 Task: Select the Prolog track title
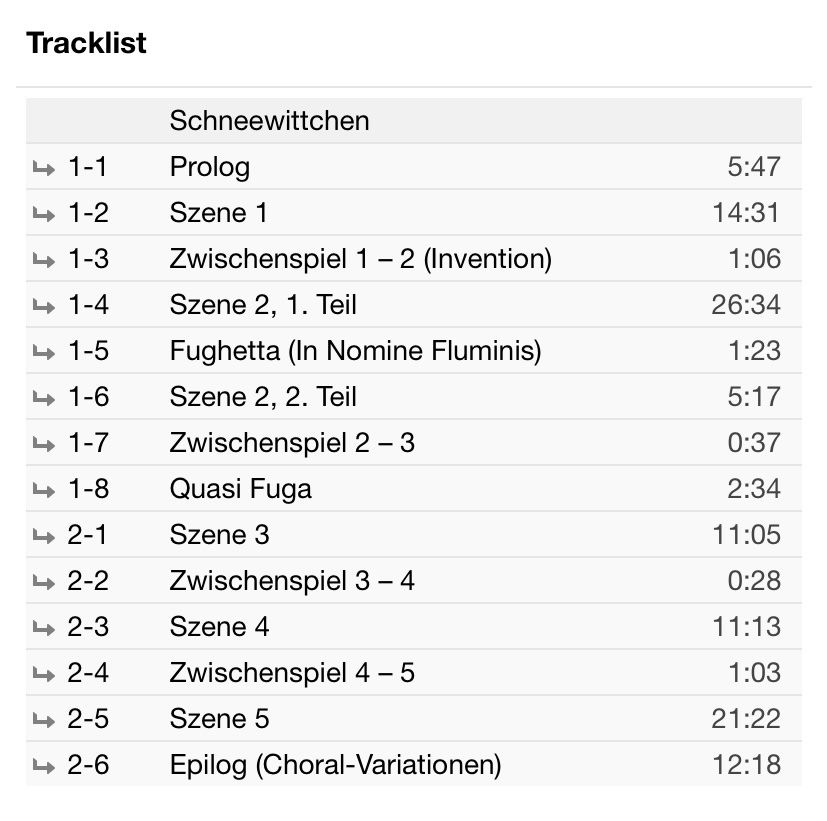[x=210, y=168]
